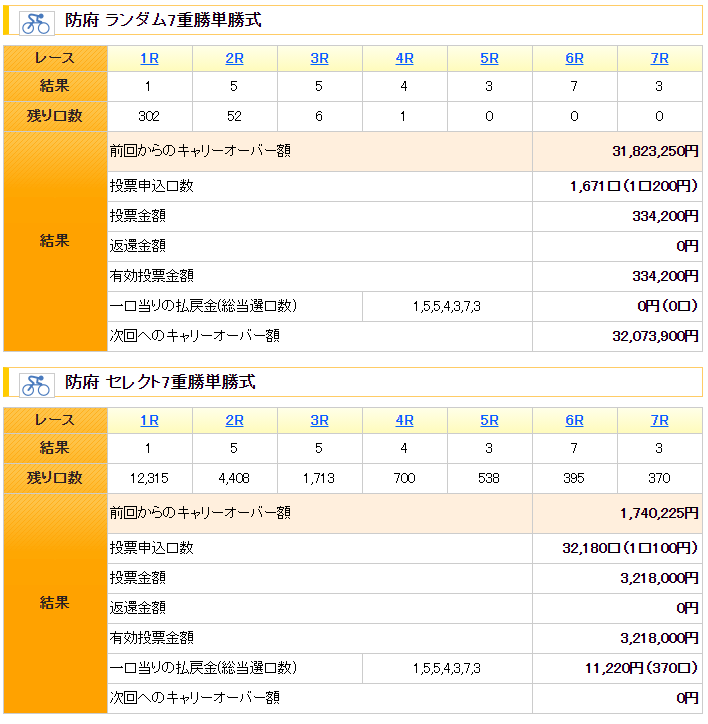The image size is (708, 724).
Task: Open the 2R link in the セレクト table
Action: (x=234, y=421)
